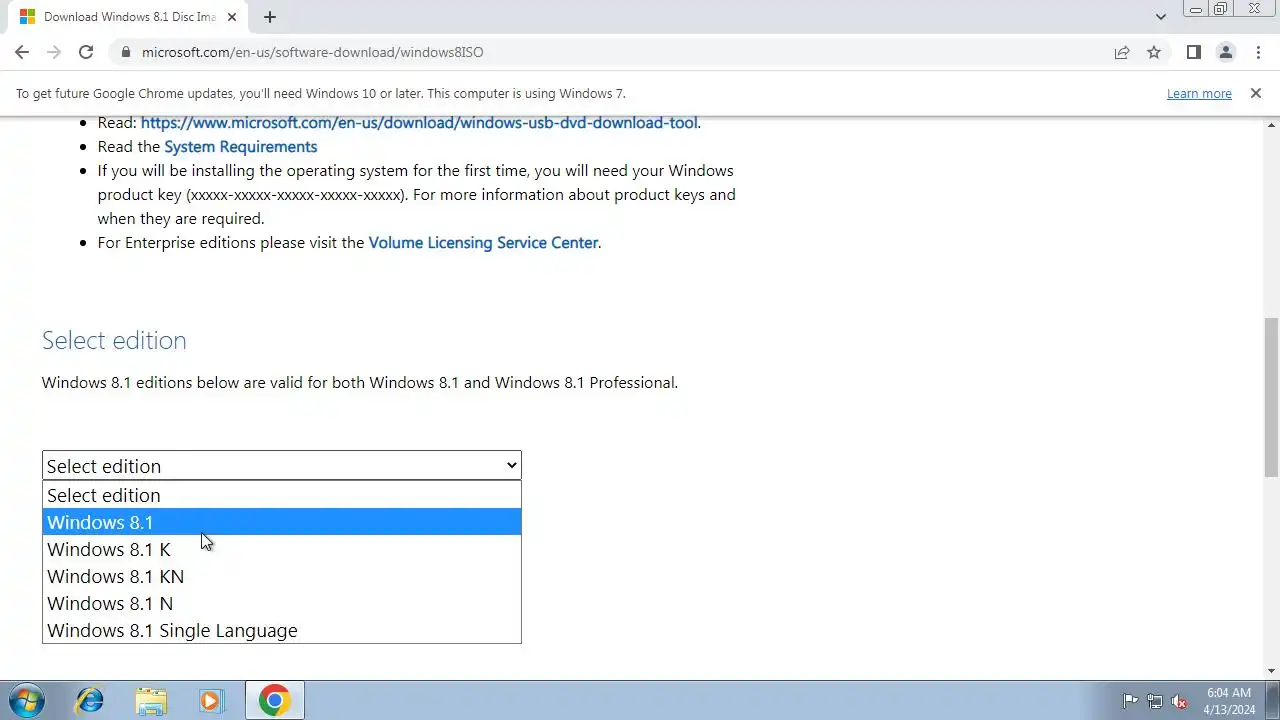Select the Download Windows 8.1 Disc Image tab

click(130, 17)
